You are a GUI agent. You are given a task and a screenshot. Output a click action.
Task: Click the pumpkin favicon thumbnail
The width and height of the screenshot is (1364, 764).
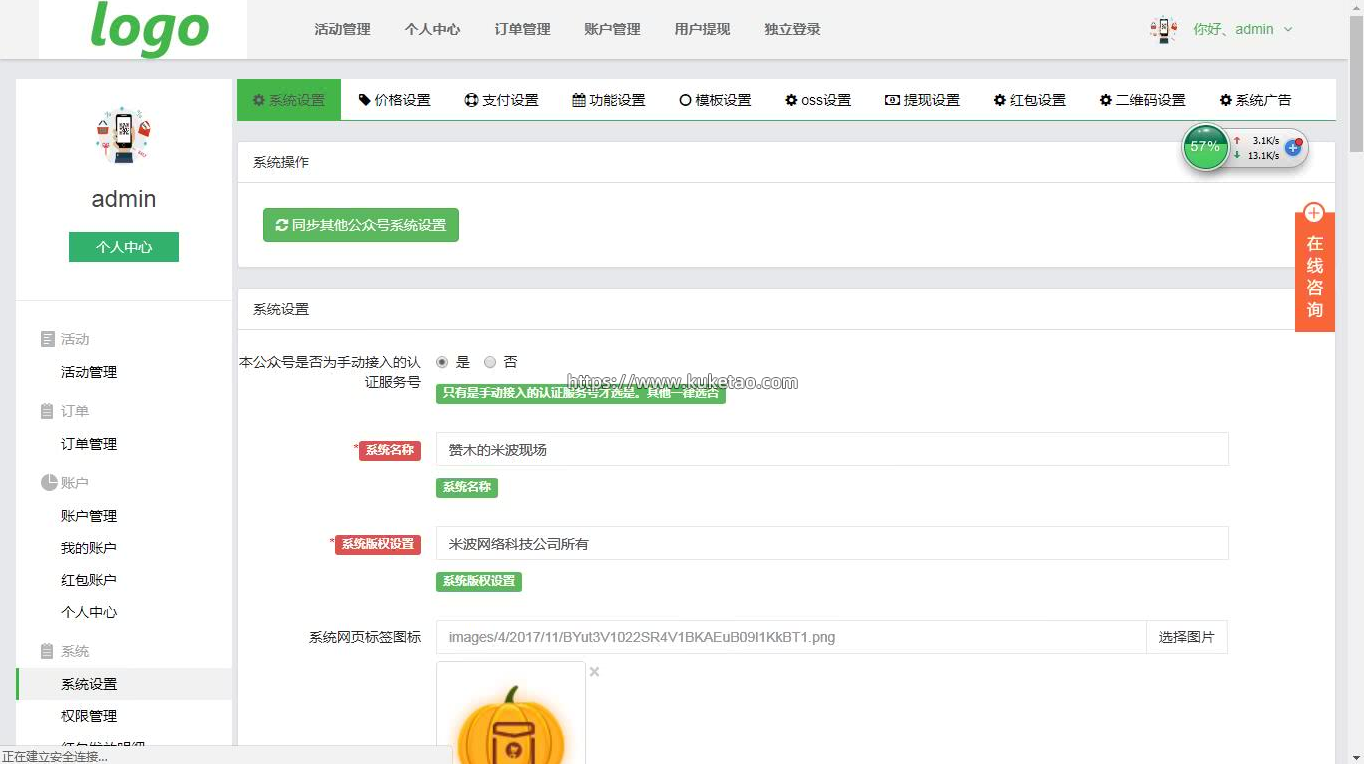pos(511,715)
